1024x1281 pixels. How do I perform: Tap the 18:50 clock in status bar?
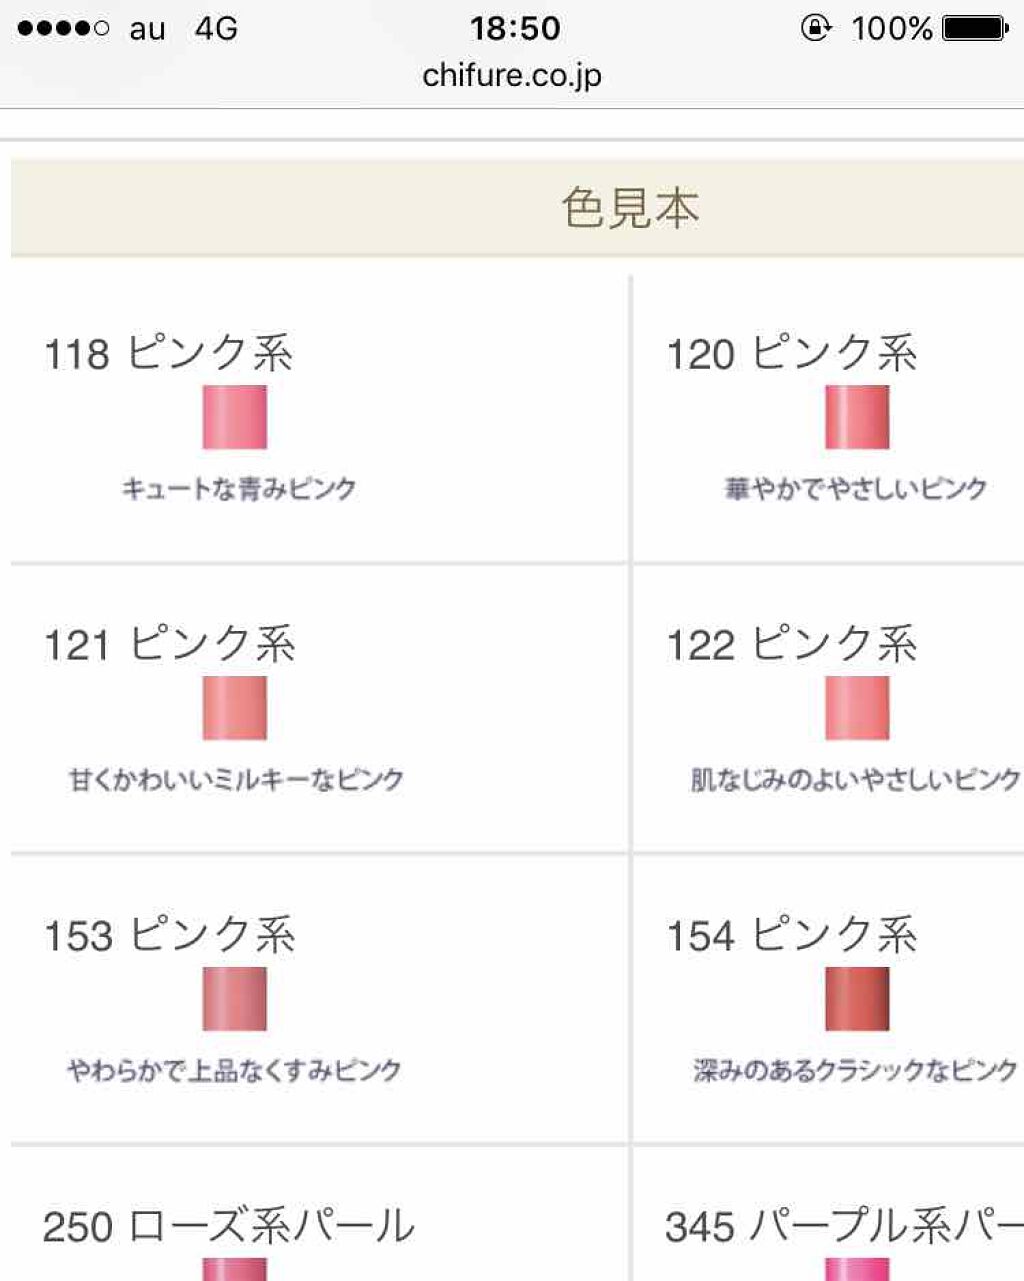pos(515,28)
